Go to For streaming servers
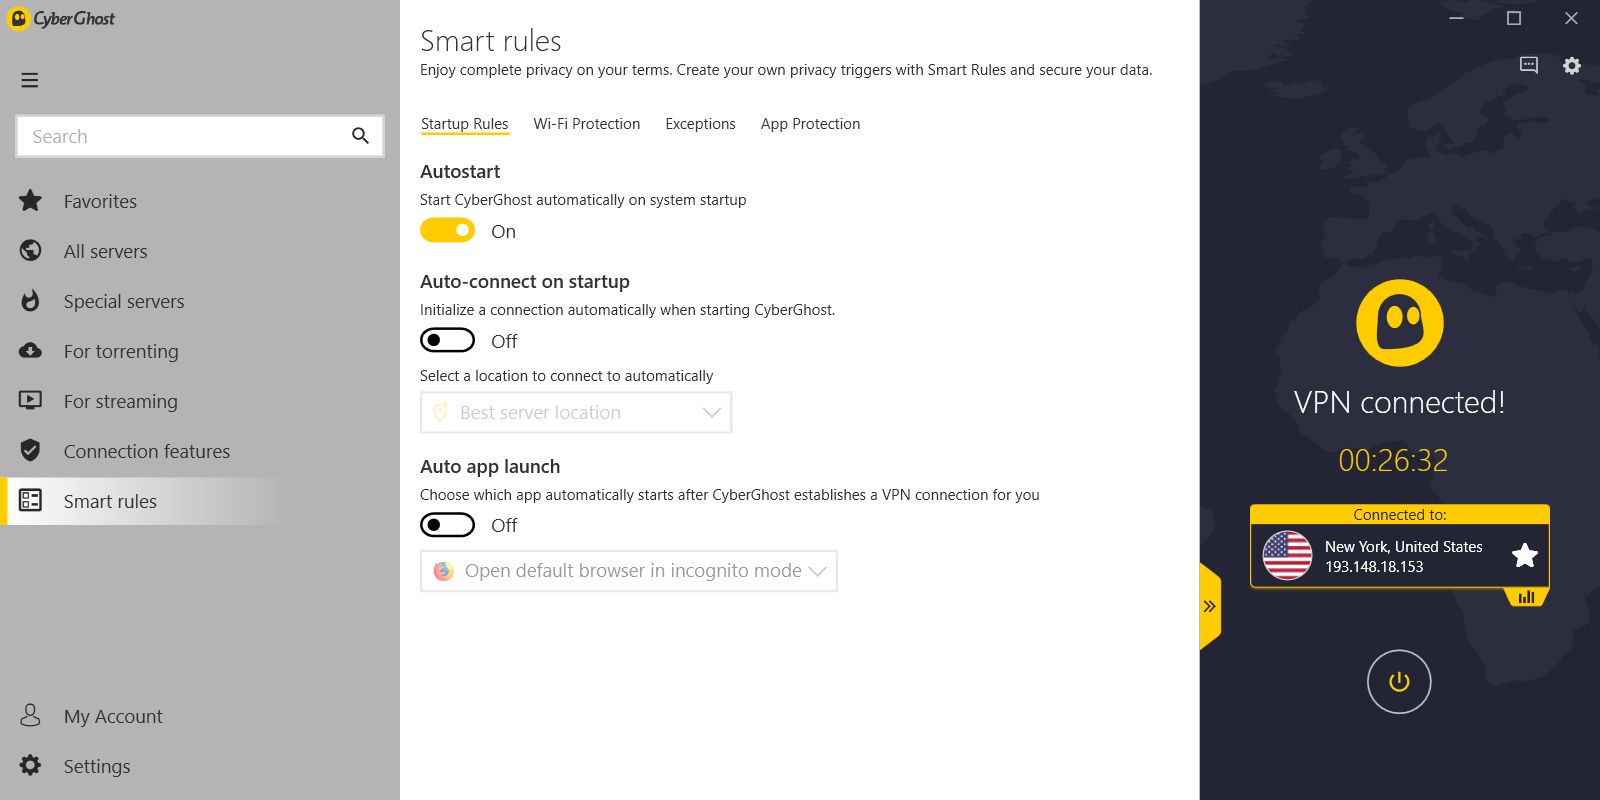The width and height of the screenshot is (1600, 800). (120, 401)
